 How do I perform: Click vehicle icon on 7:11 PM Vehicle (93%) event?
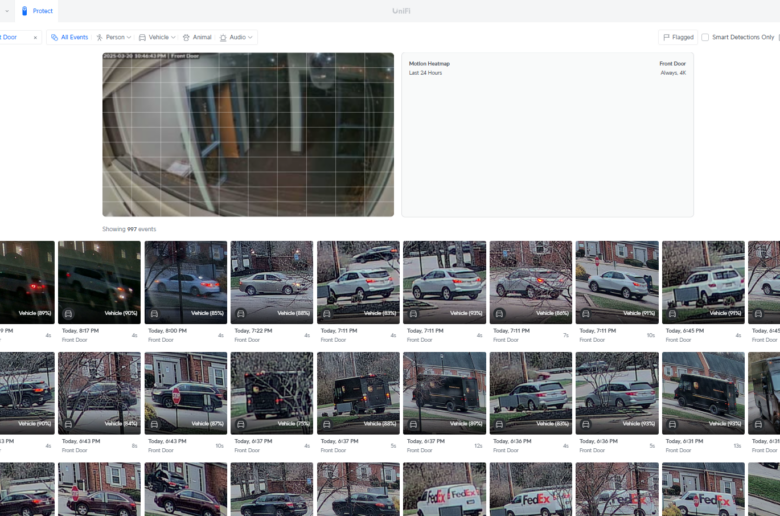413,313
